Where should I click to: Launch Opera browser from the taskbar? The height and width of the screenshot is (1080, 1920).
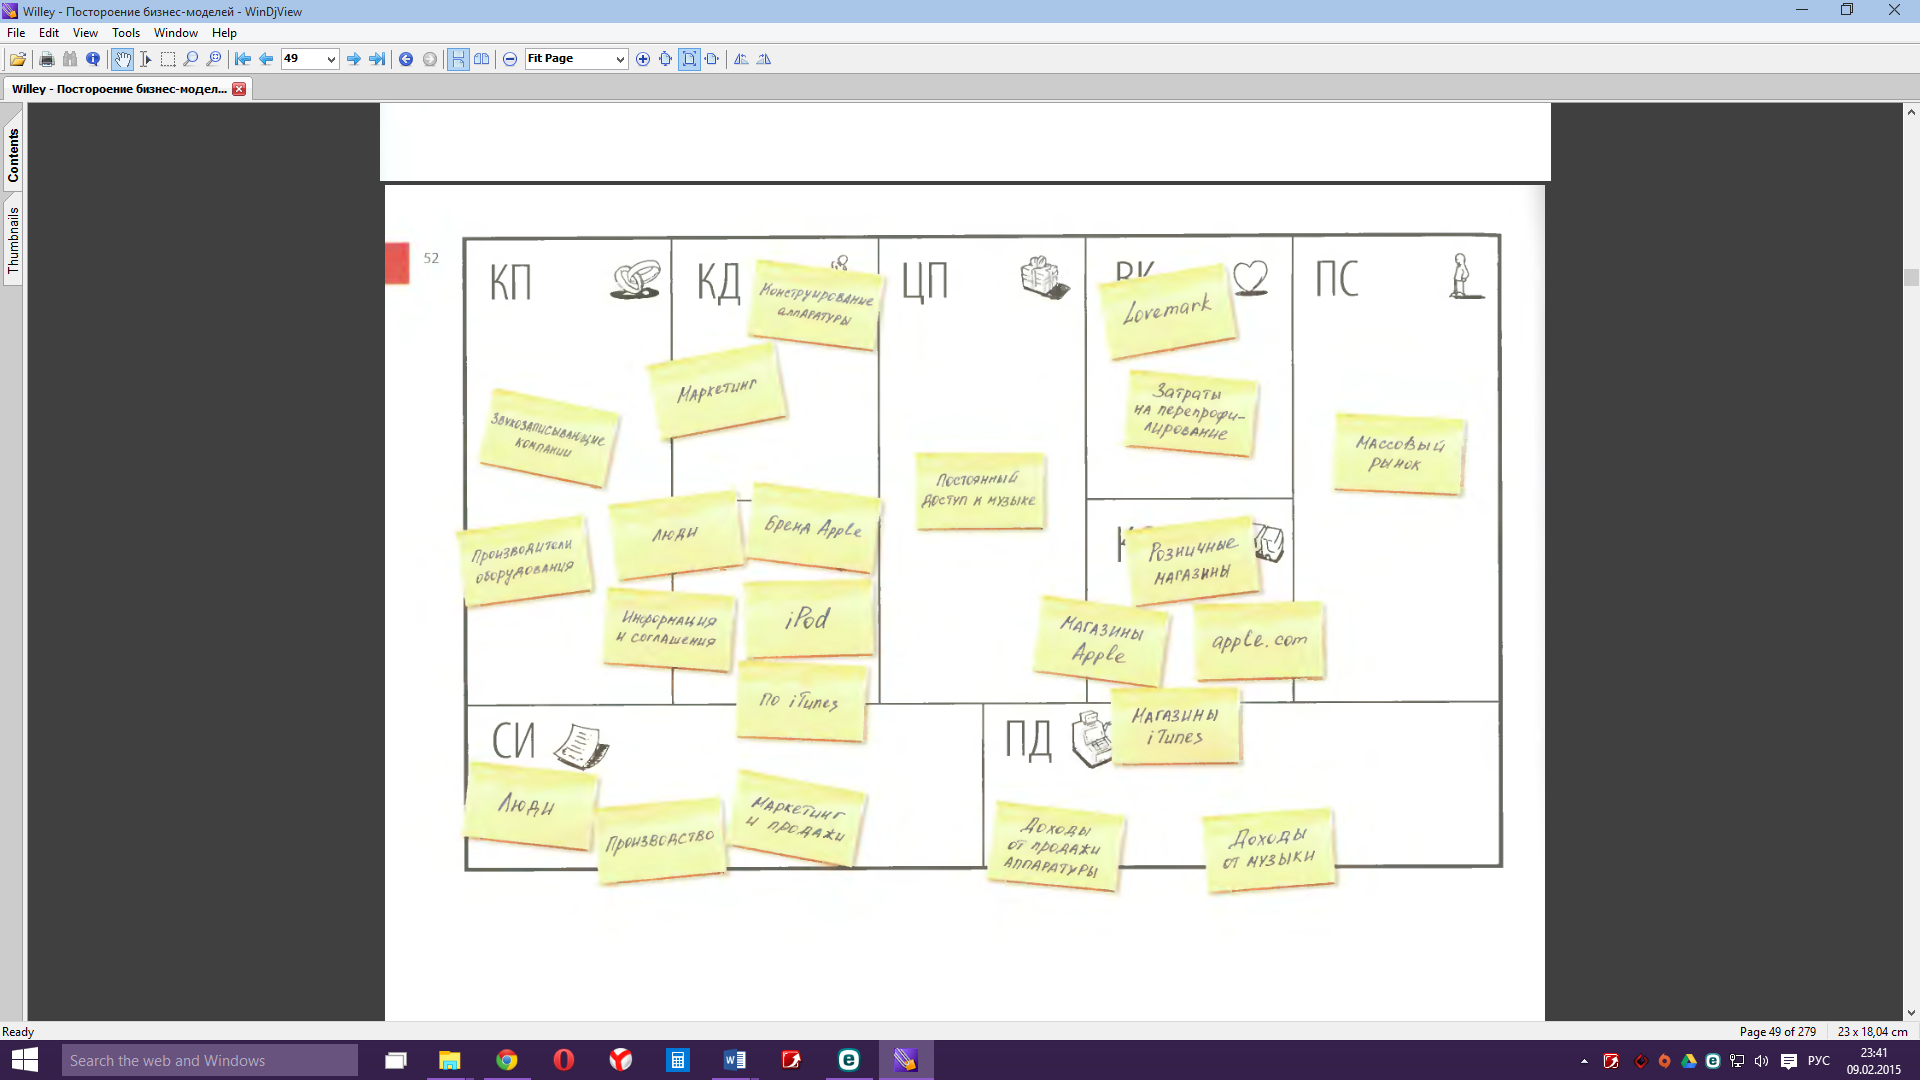click(564, 1060)
